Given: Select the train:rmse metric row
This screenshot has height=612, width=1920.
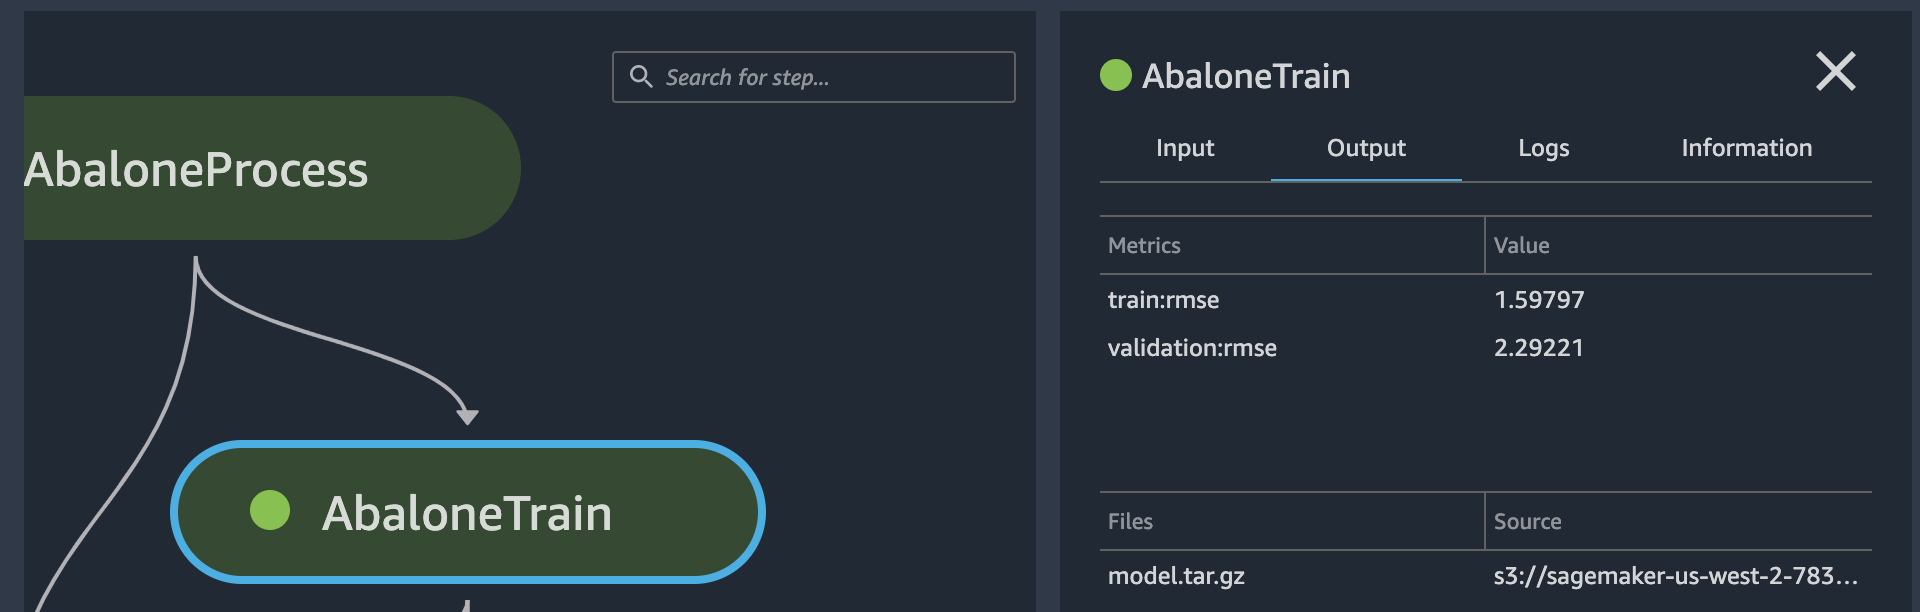Looking at the screenshot, I should pyautogui.click(x=1163, y=300).
